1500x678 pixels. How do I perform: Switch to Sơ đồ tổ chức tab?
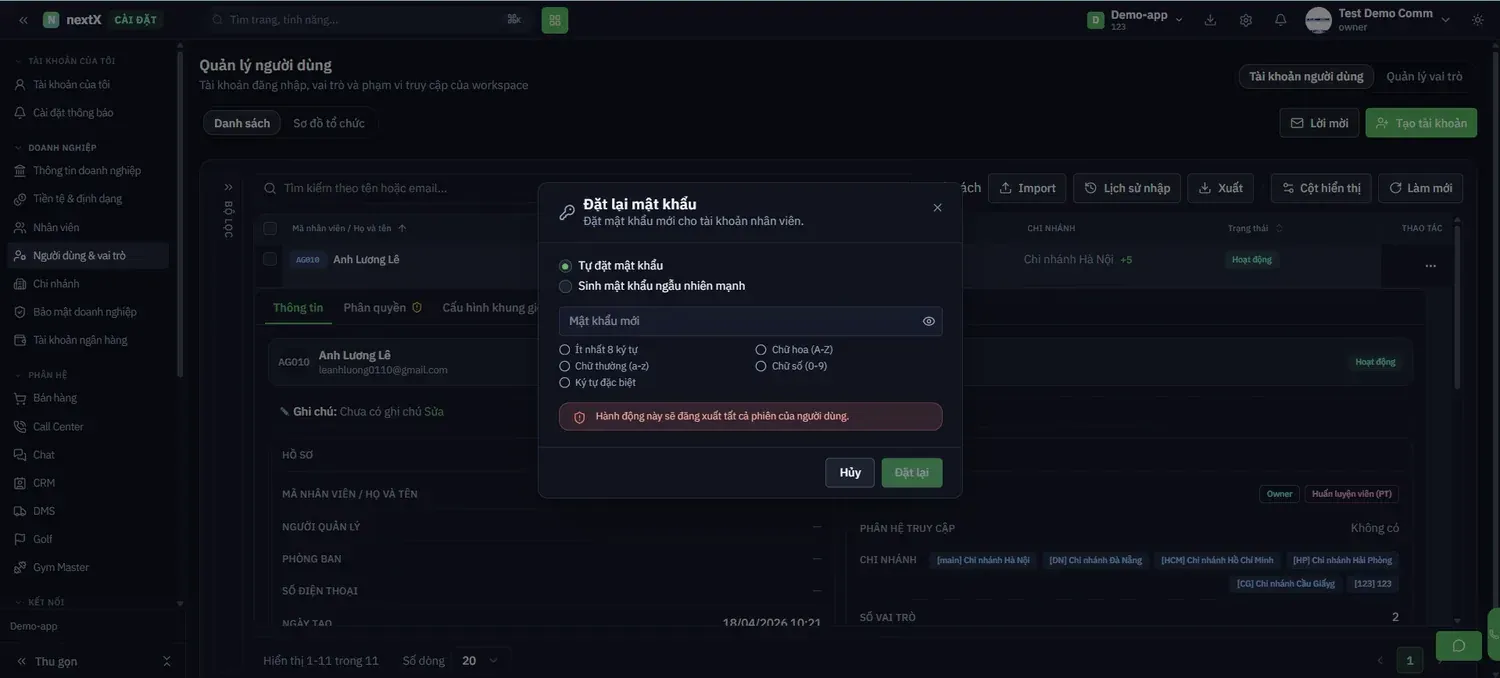pyautogui.click(x=329, y=123)
